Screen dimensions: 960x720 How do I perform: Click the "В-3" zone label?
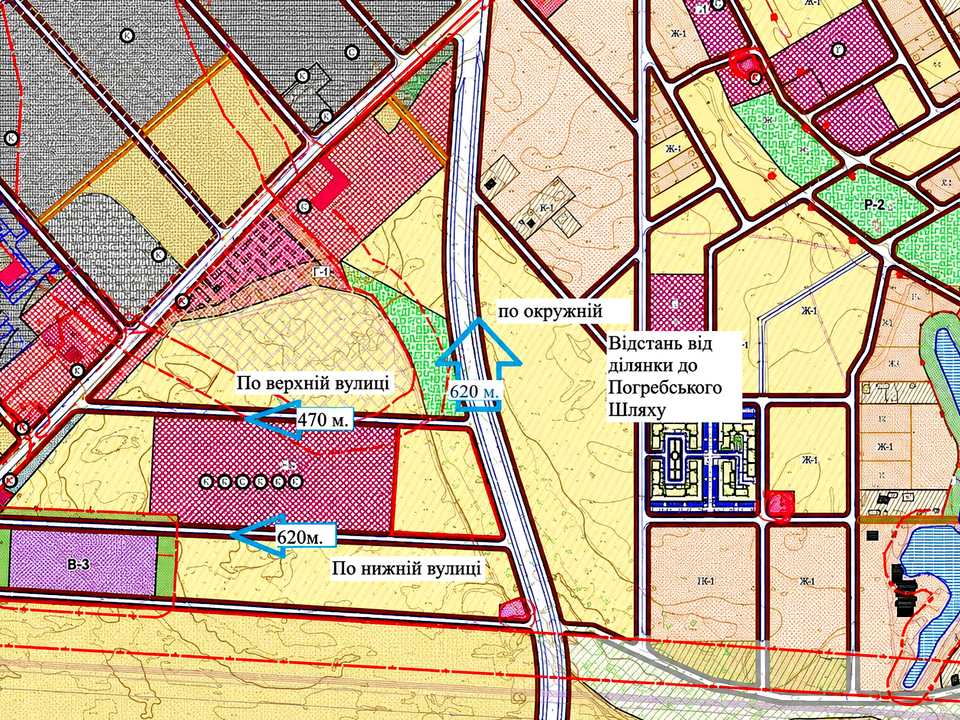78,565
